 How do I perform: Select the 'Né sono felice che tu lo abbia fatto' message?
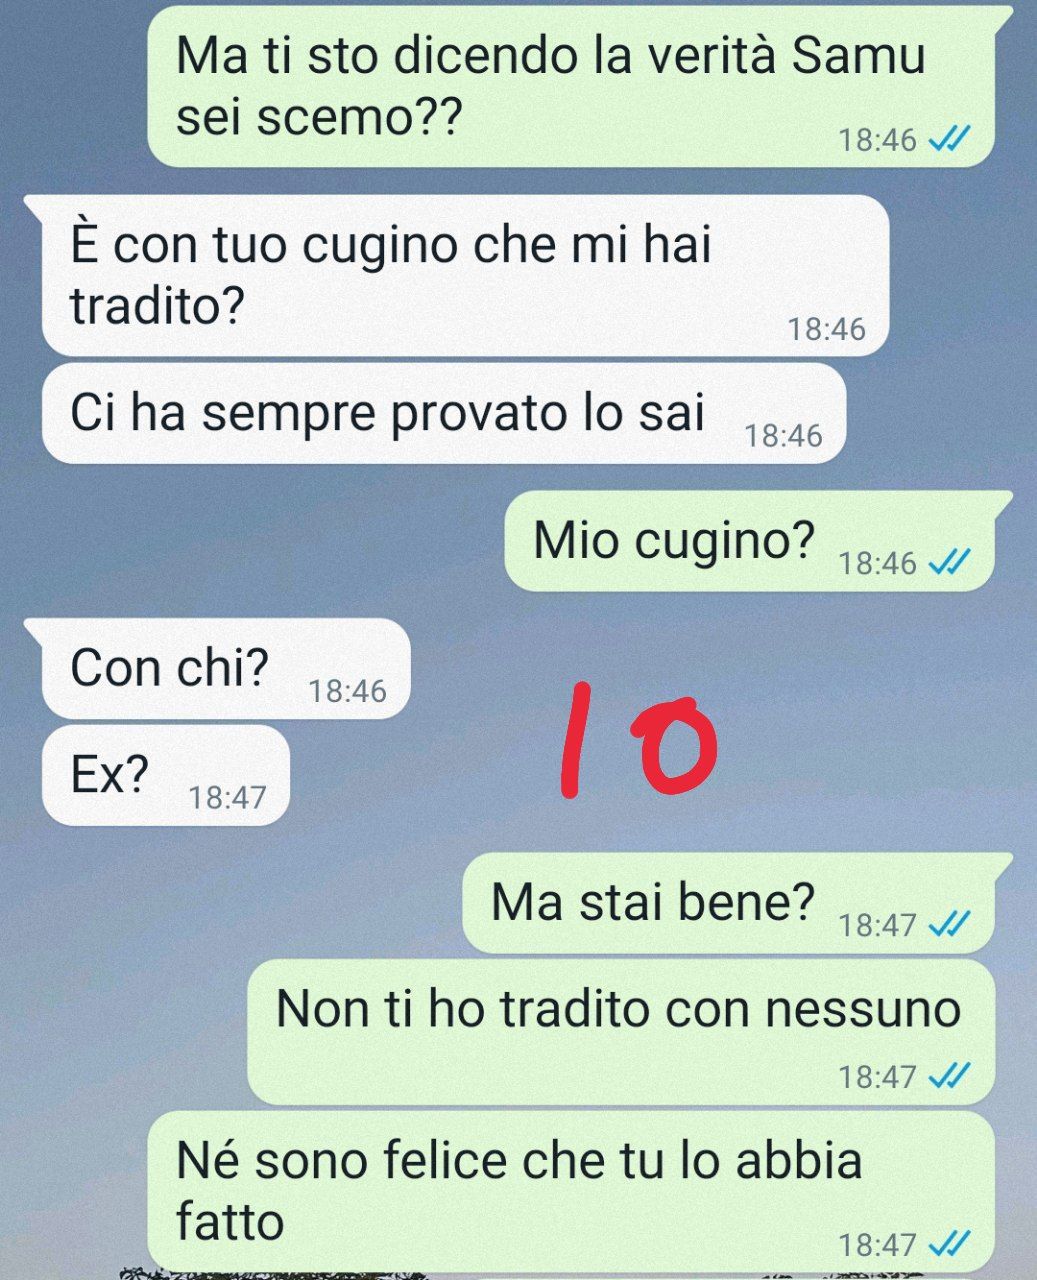572,1192
